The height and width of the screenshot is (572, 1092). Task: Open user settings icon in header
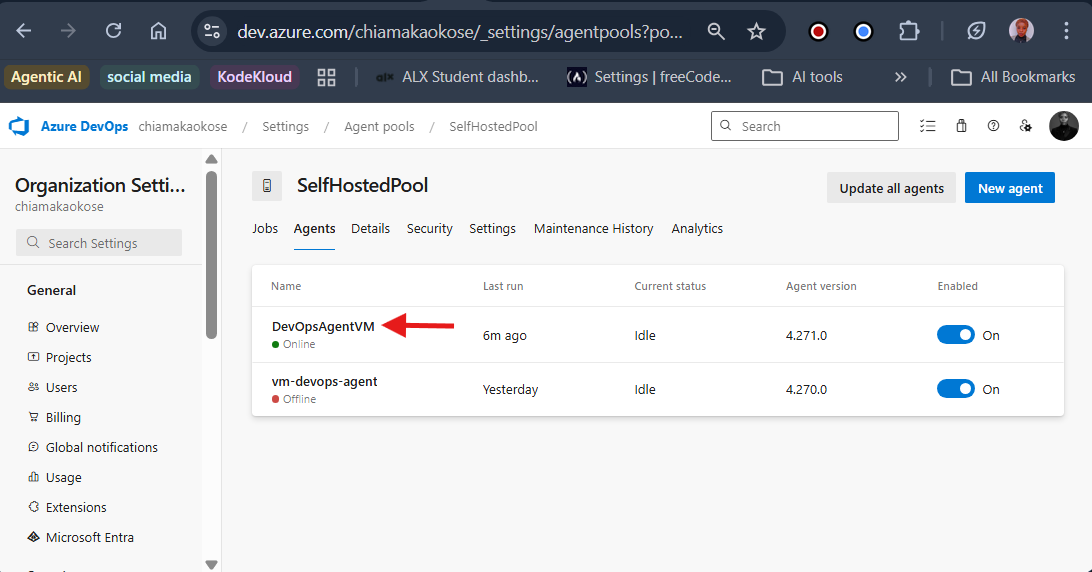(x=1025, y=126)
